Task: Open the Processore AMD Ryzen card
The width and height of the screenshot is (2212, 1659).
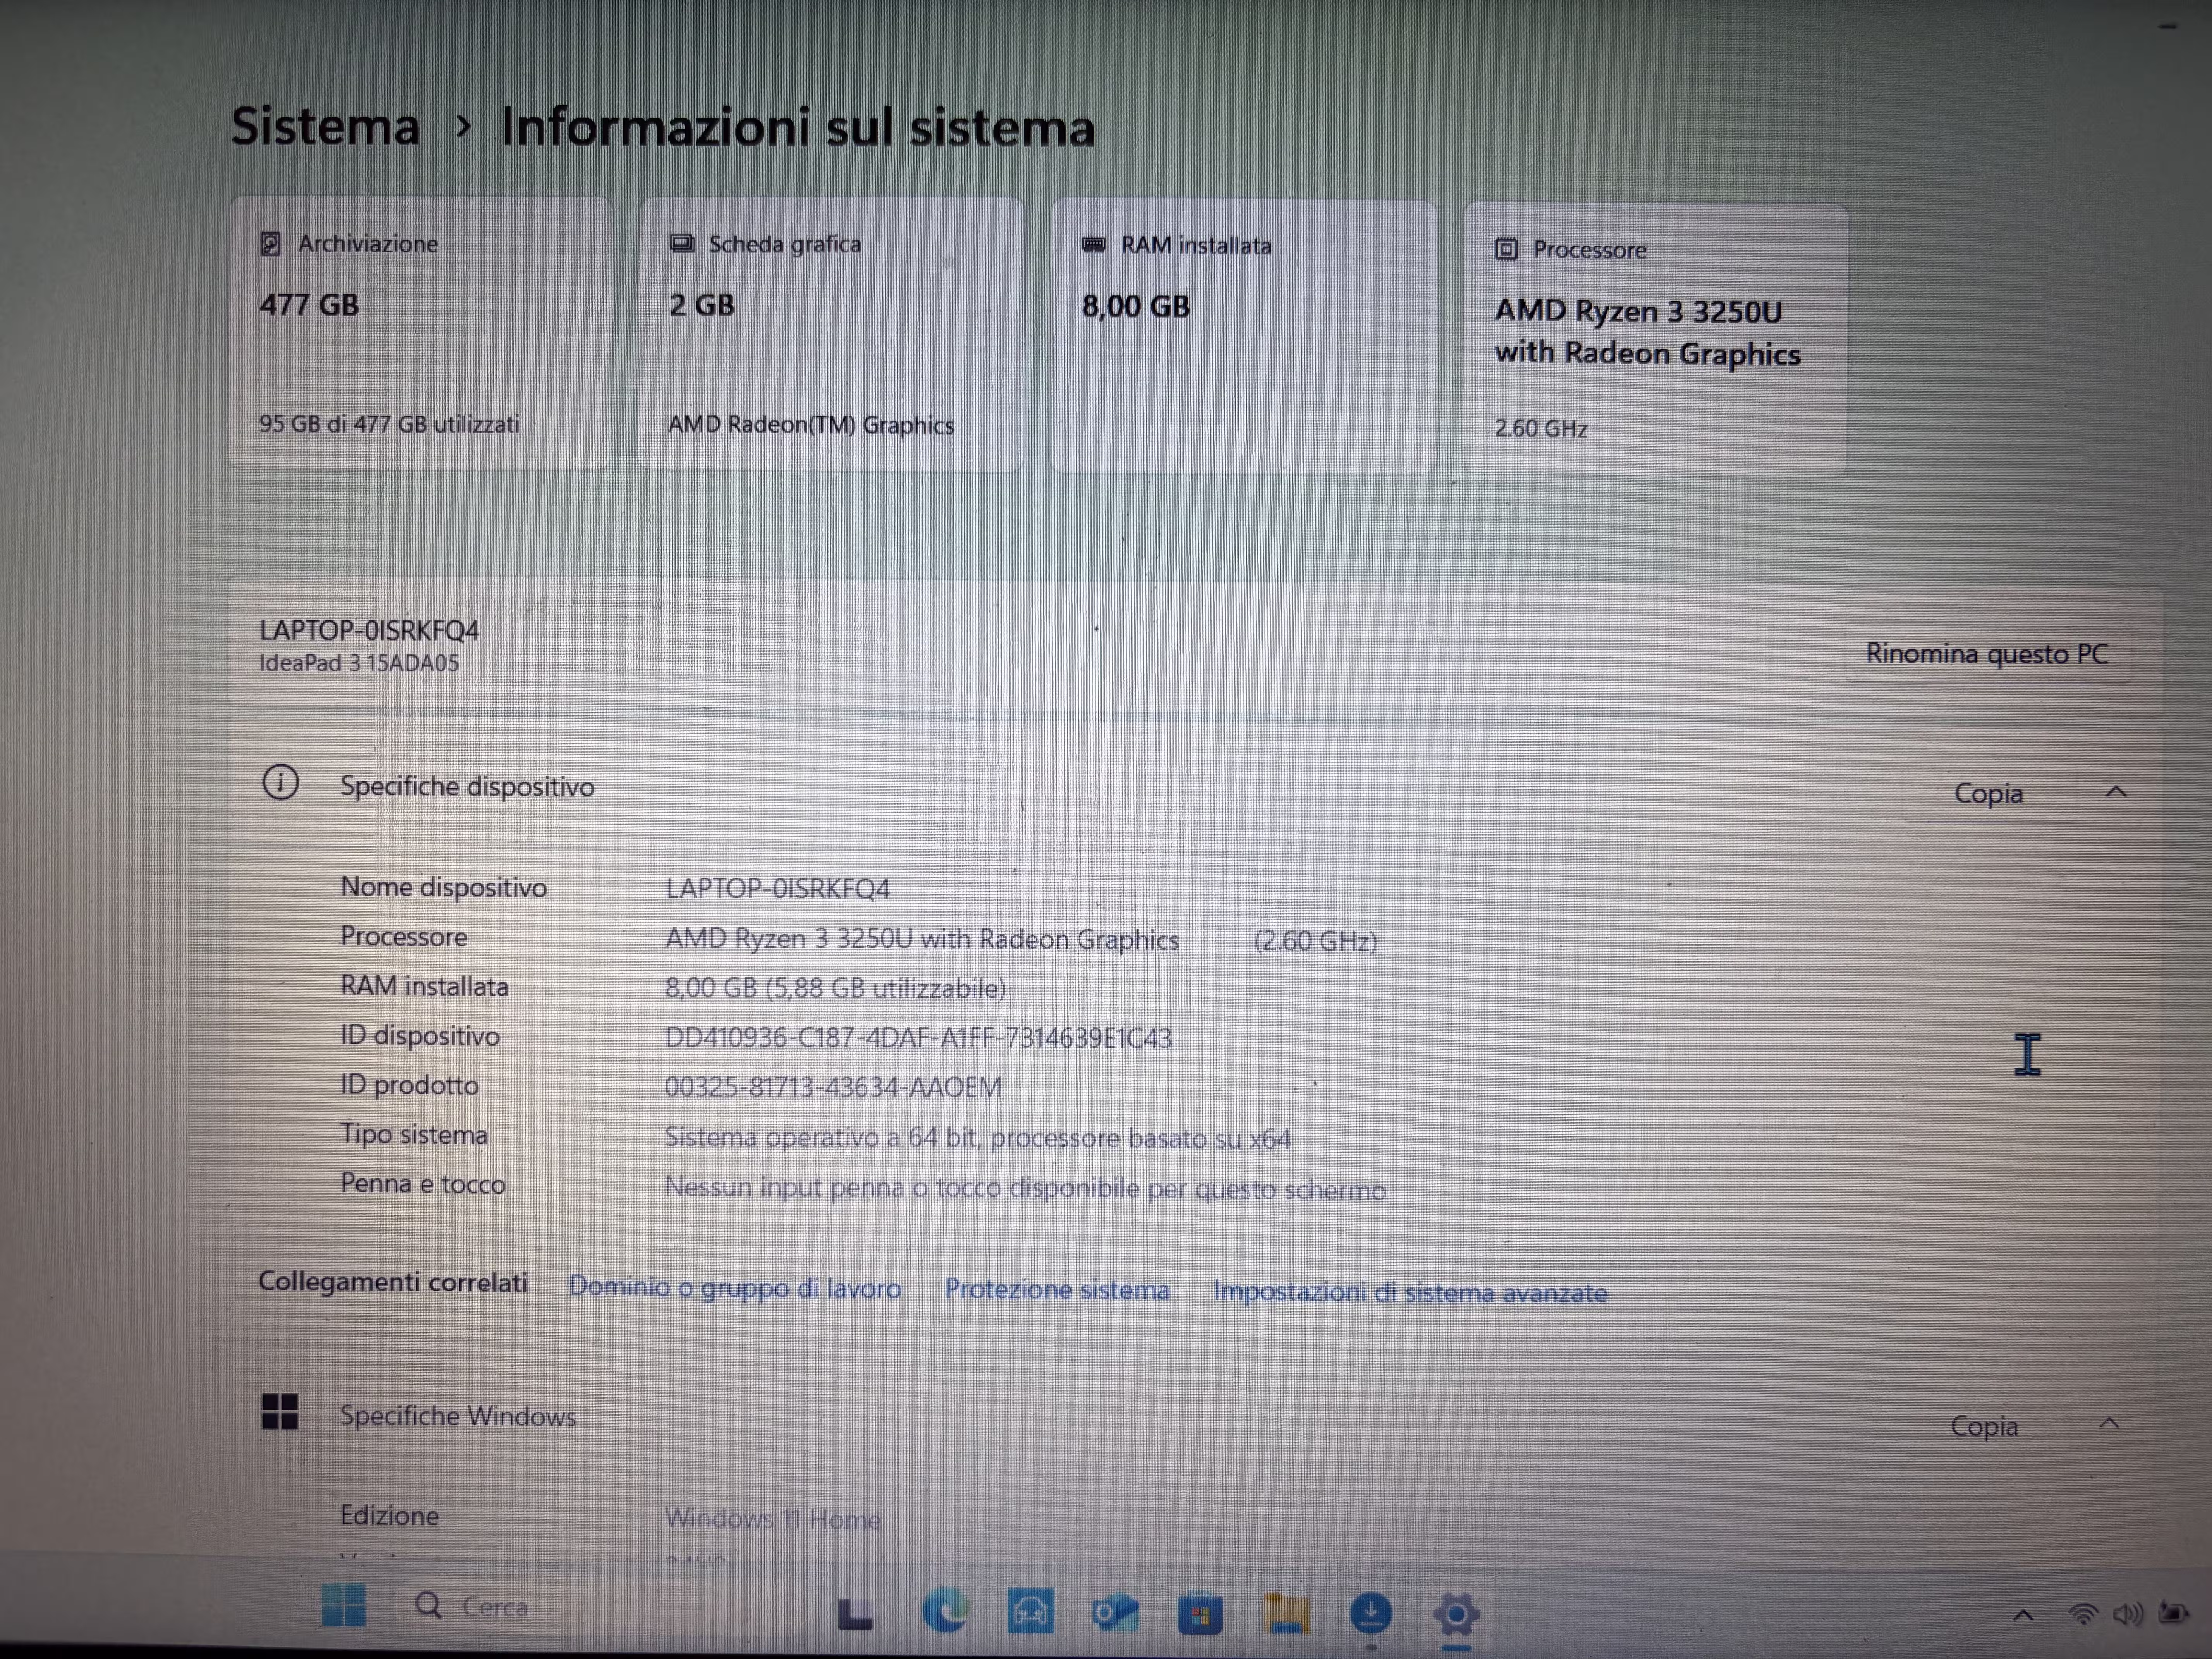Action: pos(1655,340)
